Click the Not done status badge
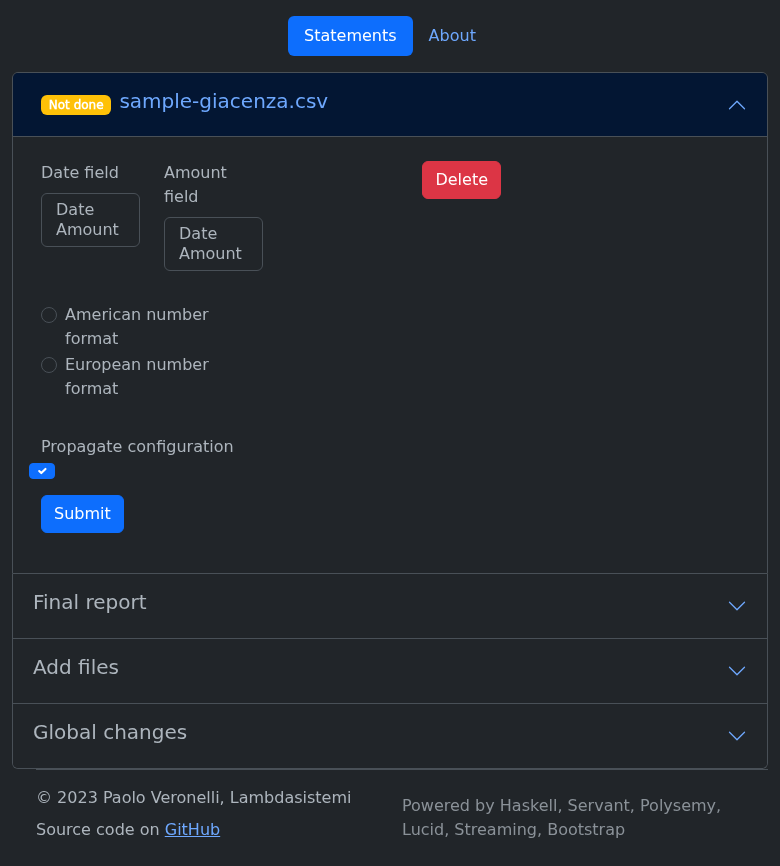This screenshot has height=866, width=780. pos(75,104)
